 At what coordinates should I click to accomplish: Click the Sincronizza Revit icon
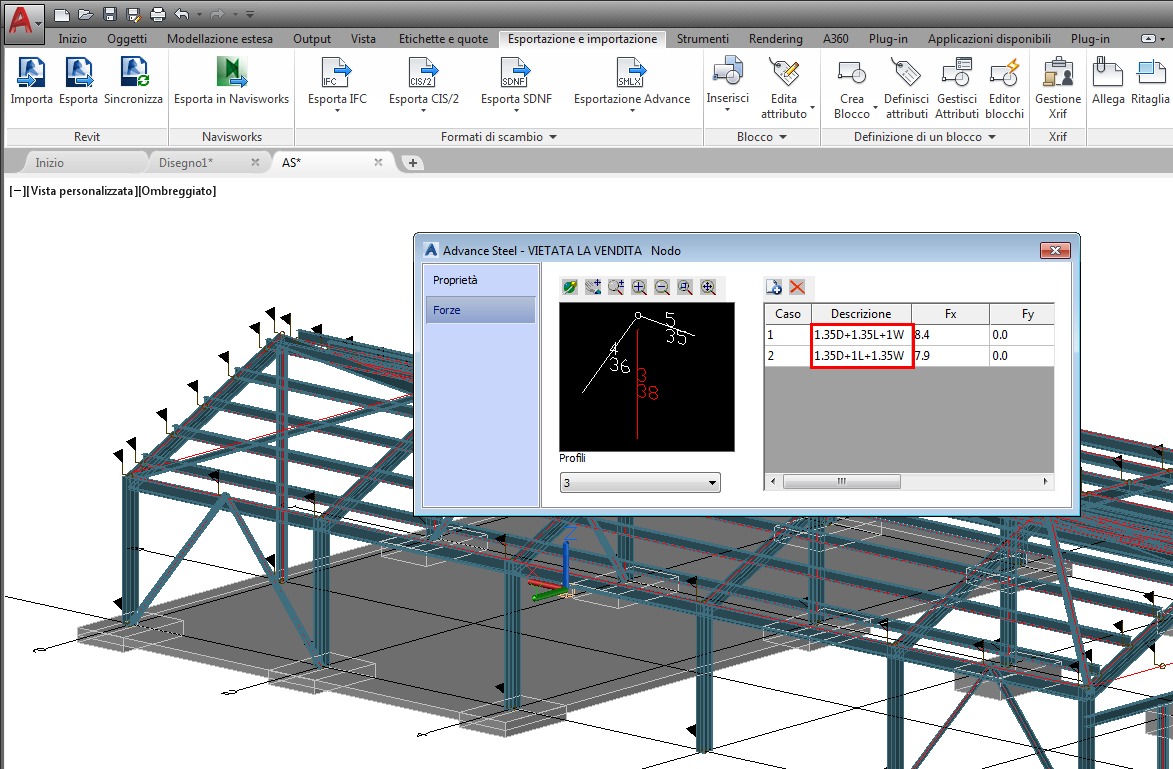133,72
